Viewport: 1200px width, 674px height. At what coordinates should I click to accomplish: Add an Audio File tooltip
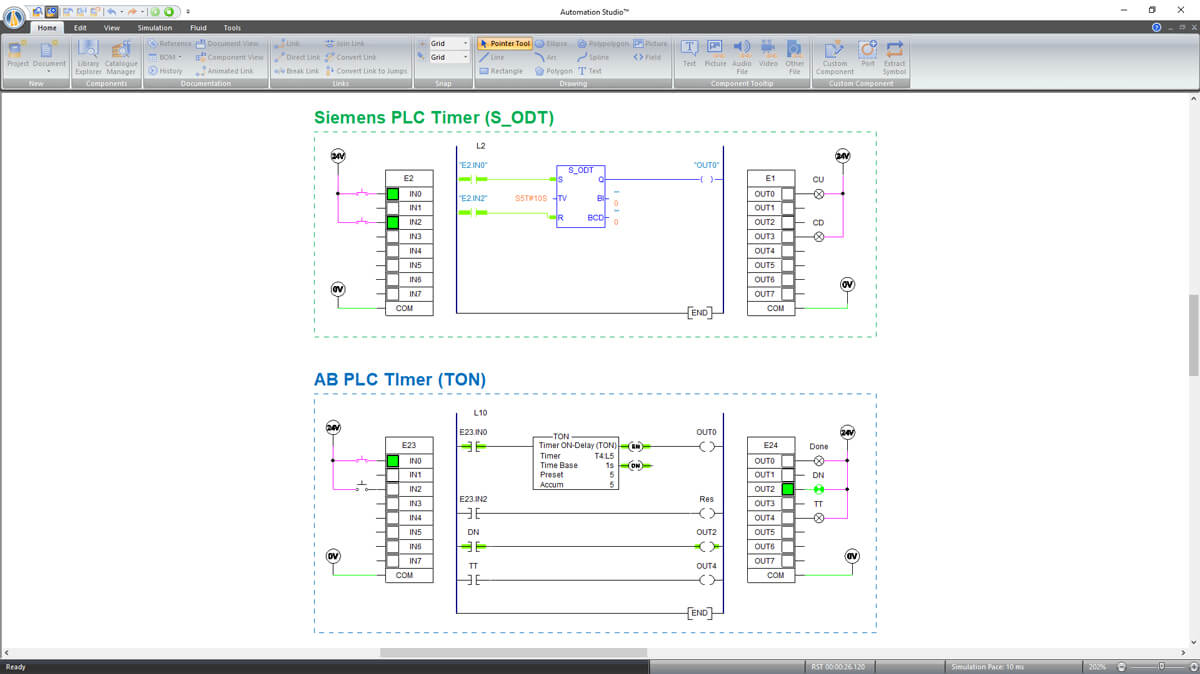(741, 57)
